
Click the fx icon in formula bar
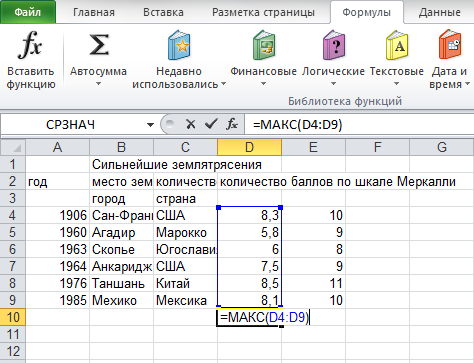point(232,124)
